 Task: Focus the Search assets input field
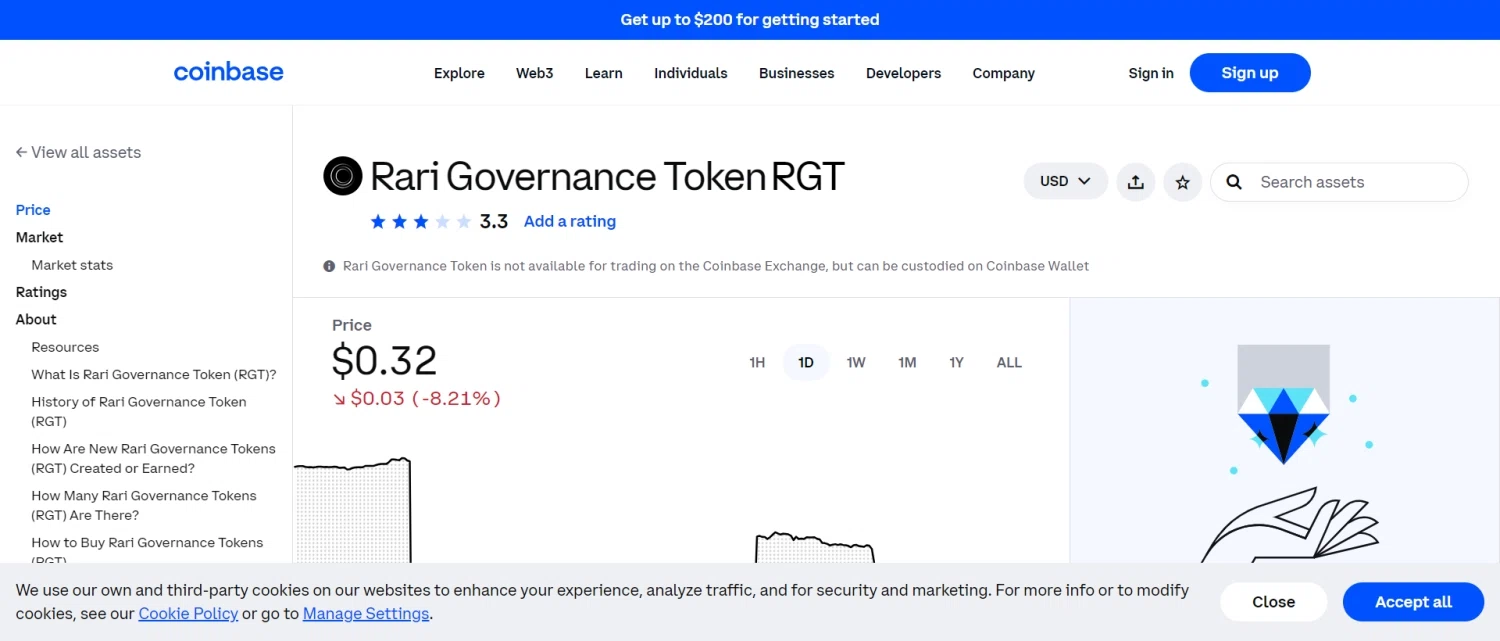(x=1339, y=182)
